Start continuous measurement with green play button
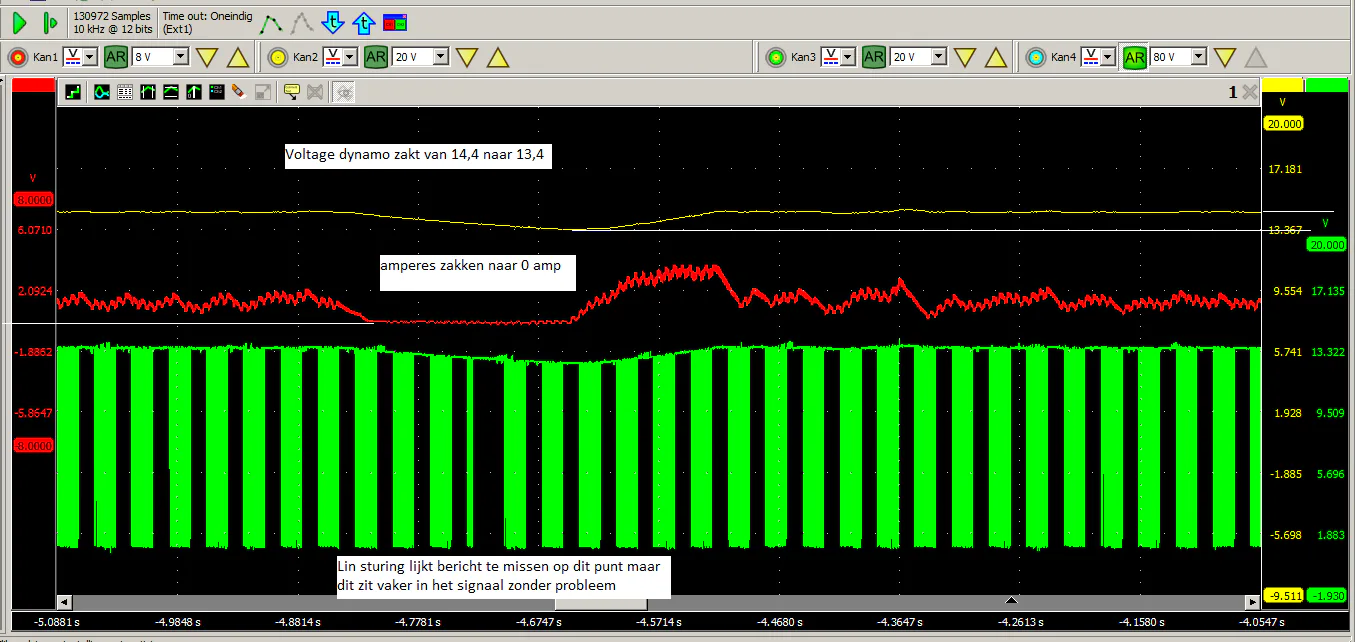 click(19, 22)
